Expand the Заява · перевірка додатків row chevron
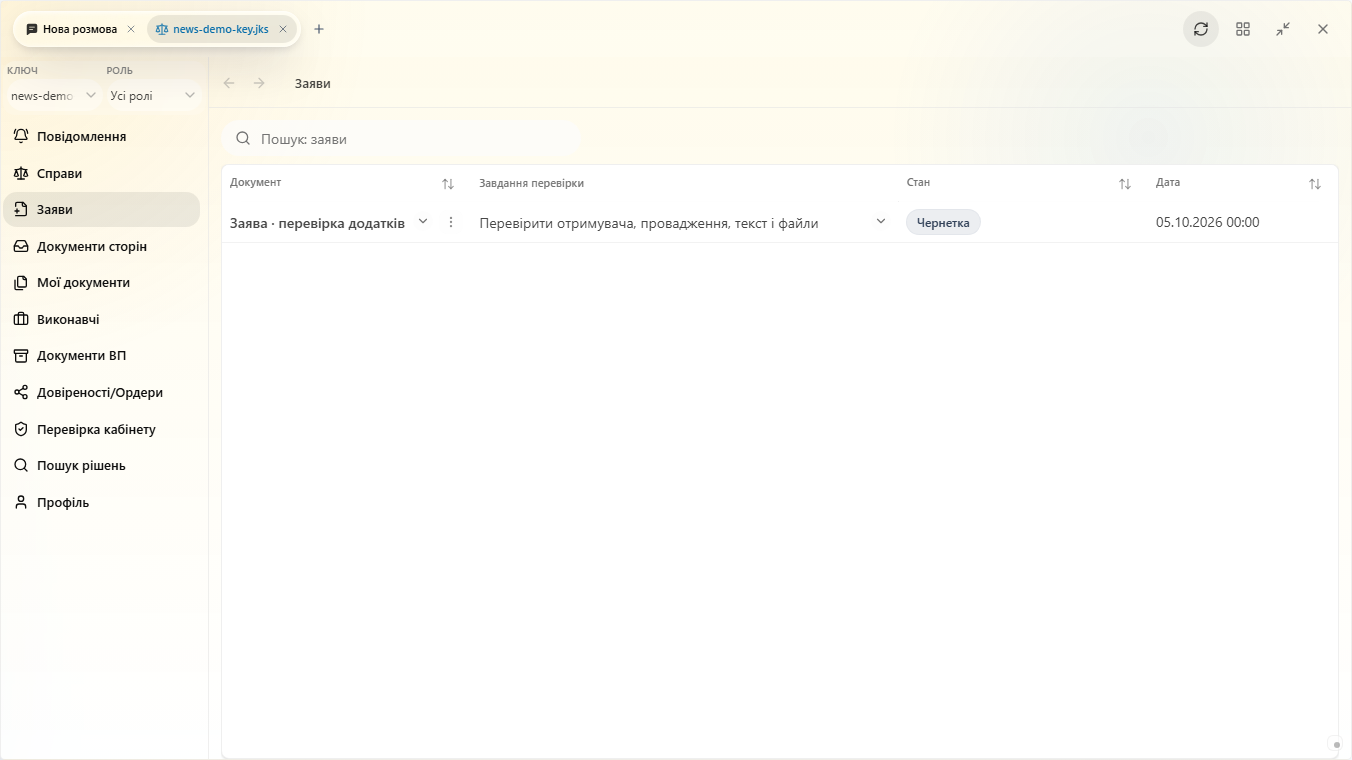 coord(423,222)
